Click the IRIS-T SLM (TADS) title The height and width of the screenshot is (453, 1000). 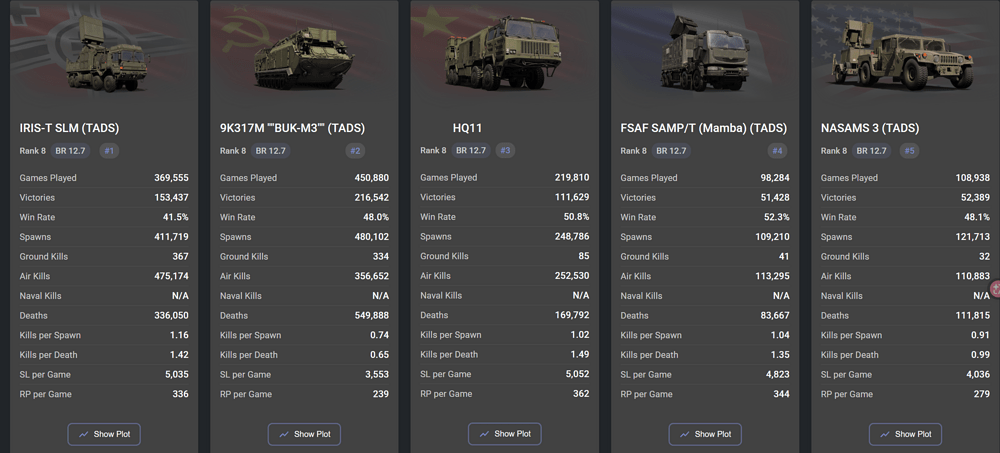coord(69,128)
